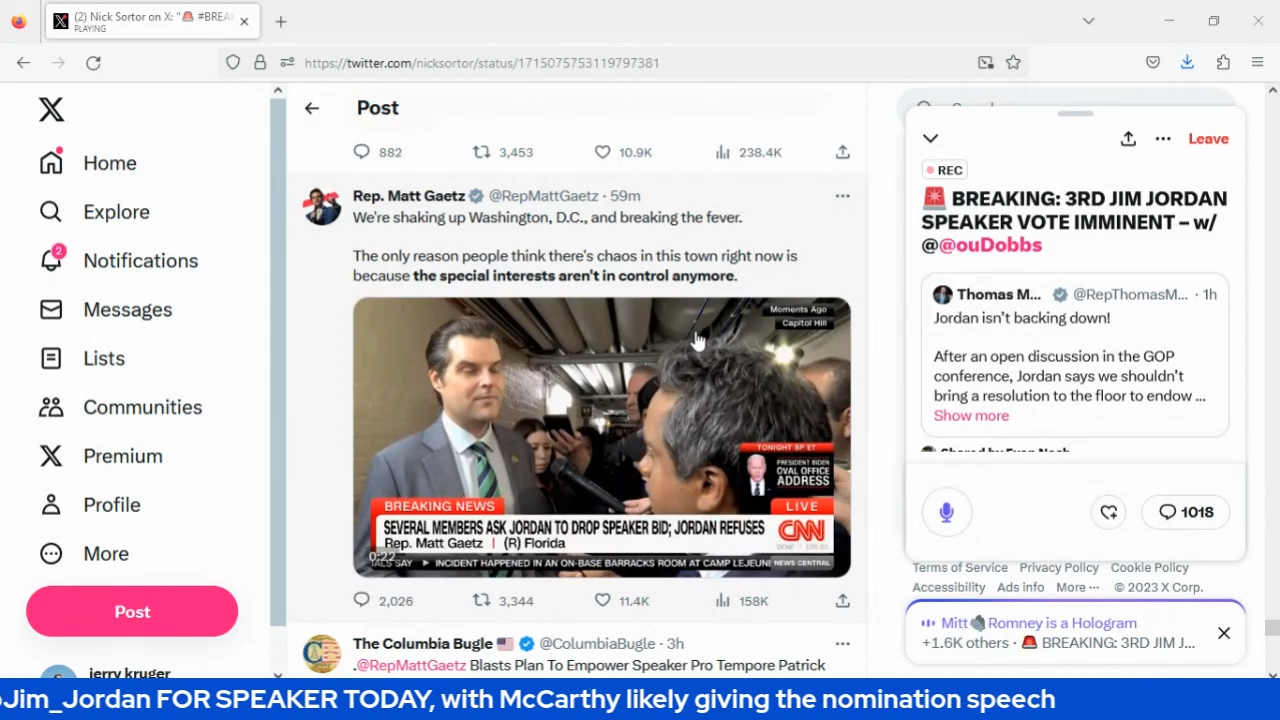Click the pink Post button
This screenshot has width=1280, height=720.
(x=132, y=612)
